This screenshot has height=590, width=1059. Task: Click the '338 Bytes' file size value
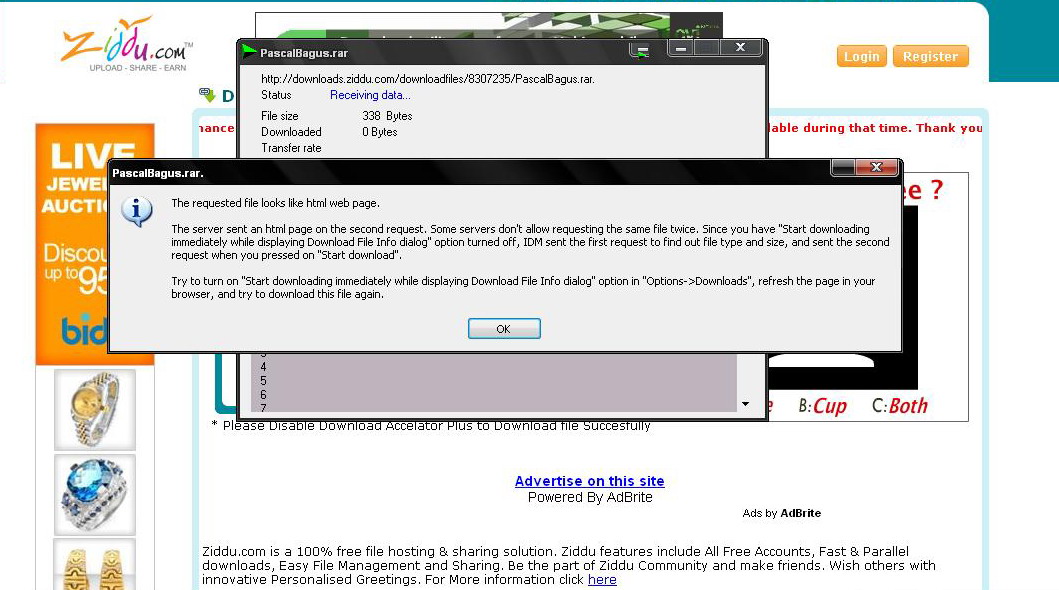(x=387, y=116)
